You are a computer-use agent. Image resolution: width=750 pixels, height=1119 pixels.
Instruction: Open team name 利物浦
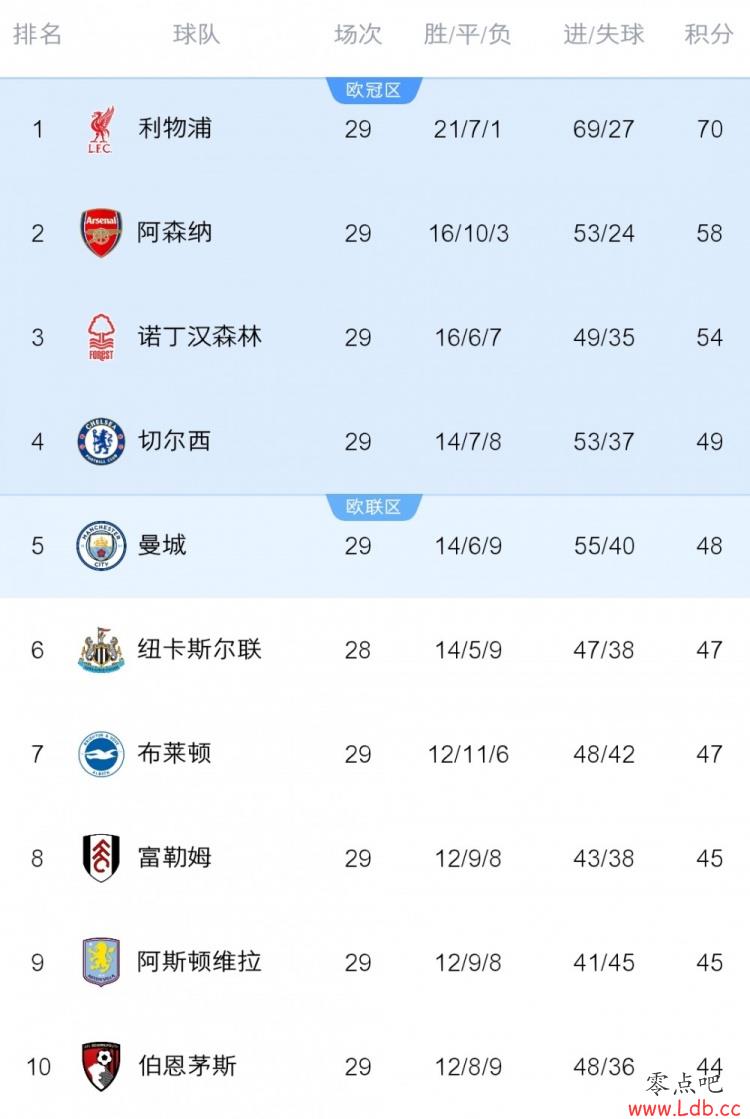click(175, 128)
